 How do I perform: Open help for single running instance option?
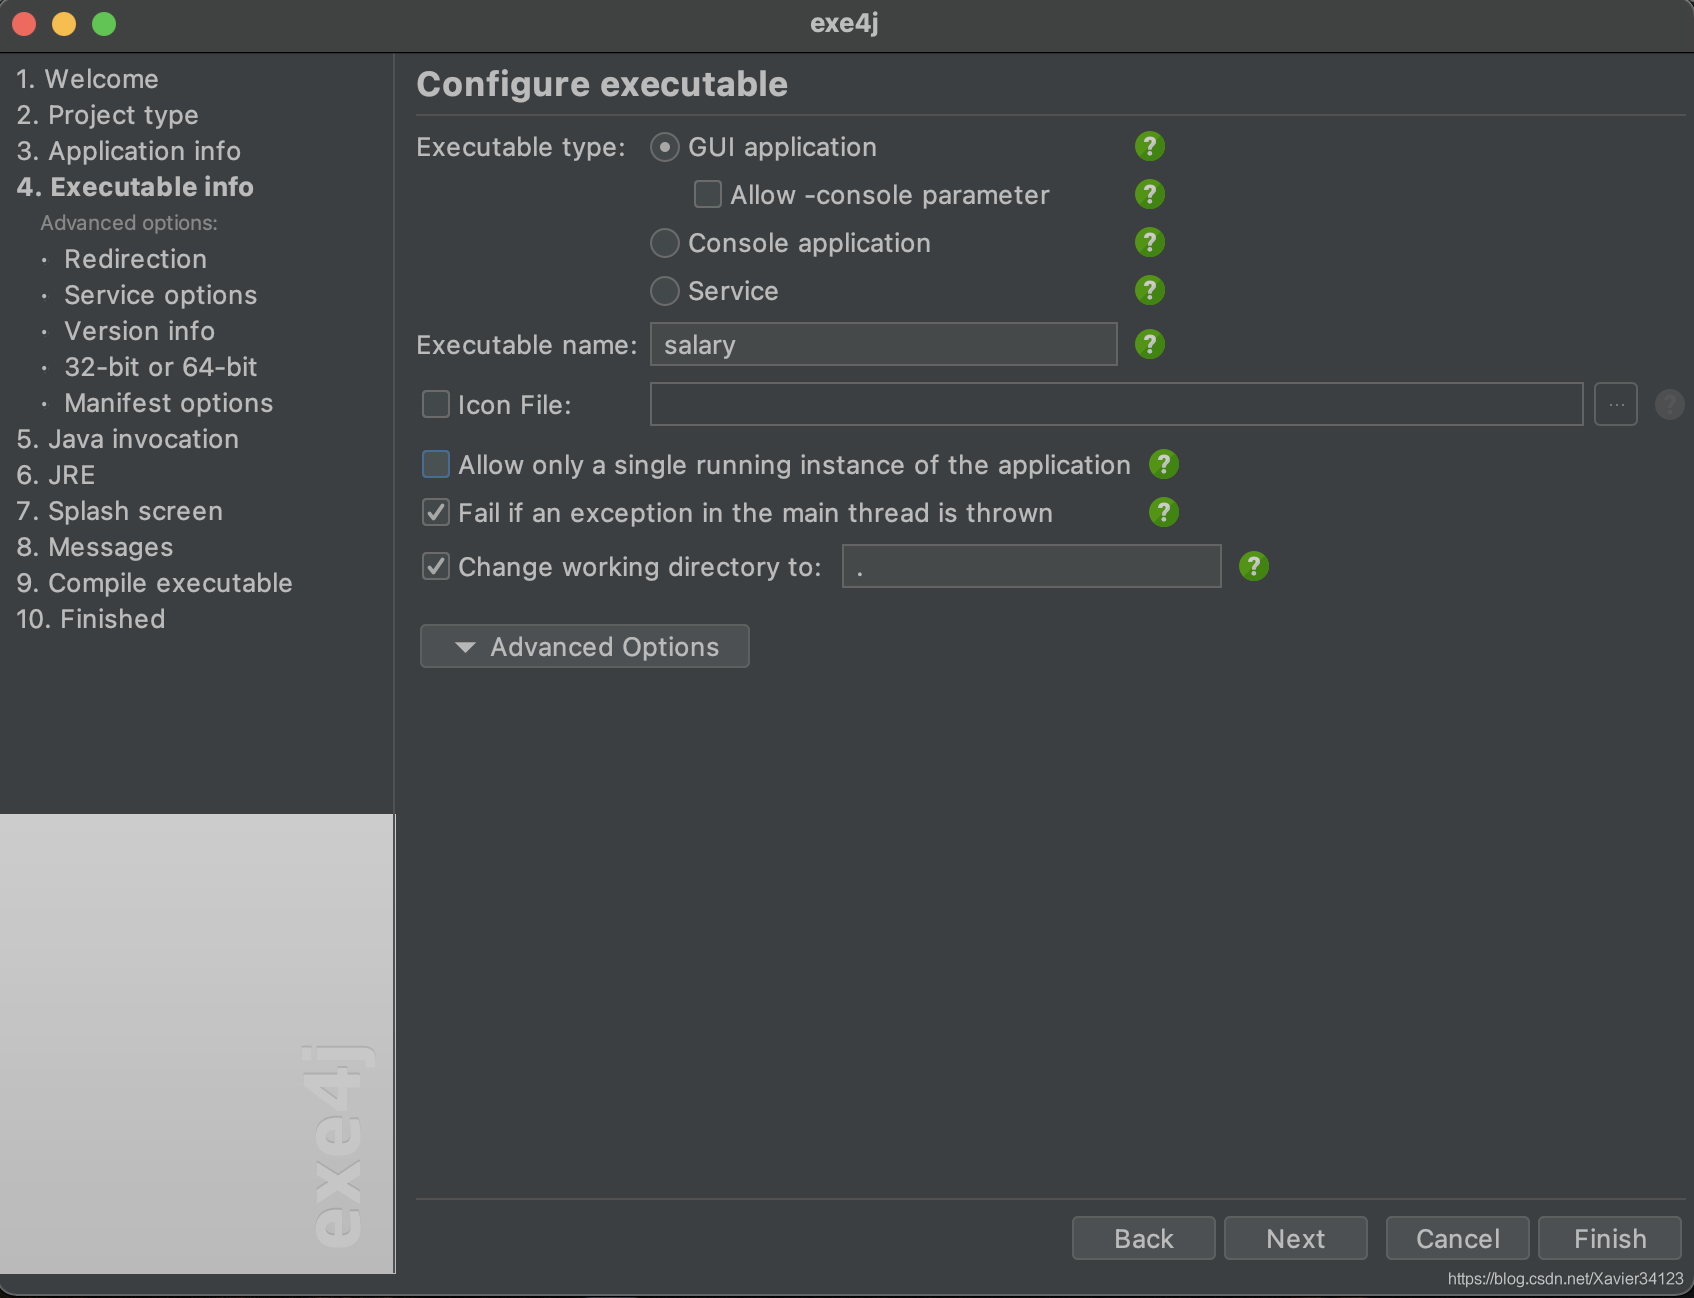(1164, 464)
